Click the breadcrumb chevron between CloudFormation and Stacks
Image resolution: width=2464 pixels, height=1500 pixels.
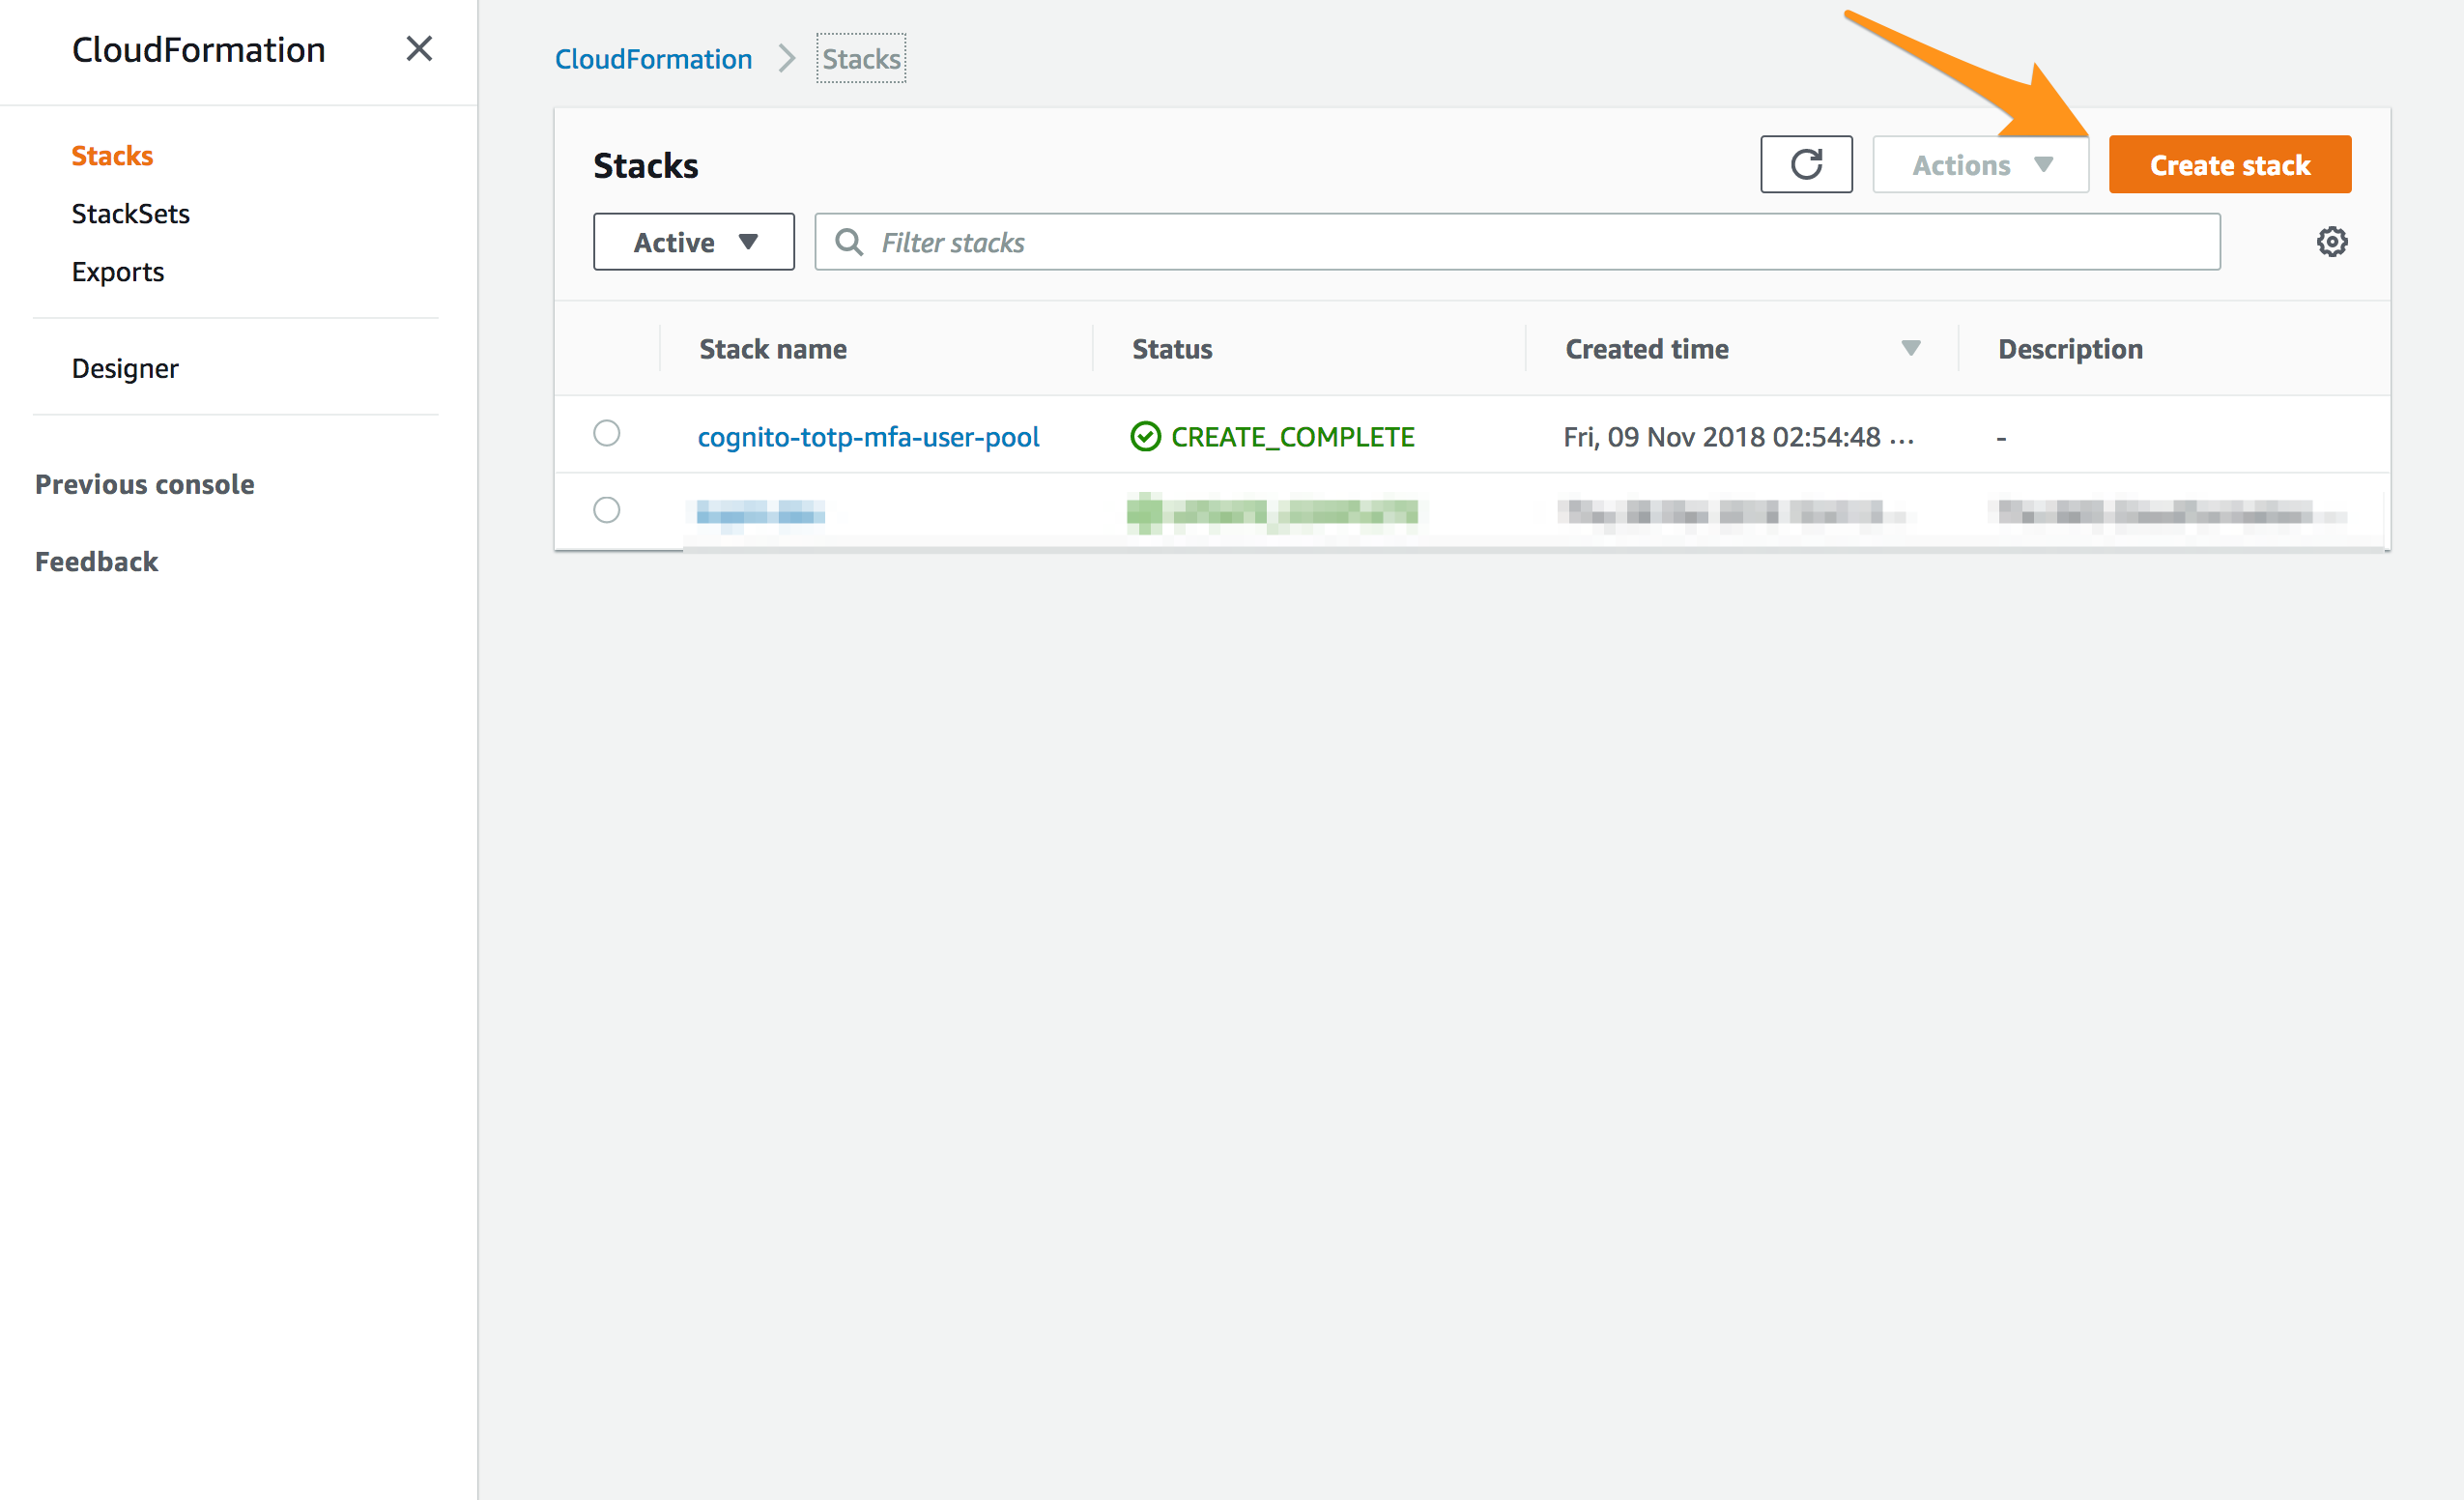[787, 58]
